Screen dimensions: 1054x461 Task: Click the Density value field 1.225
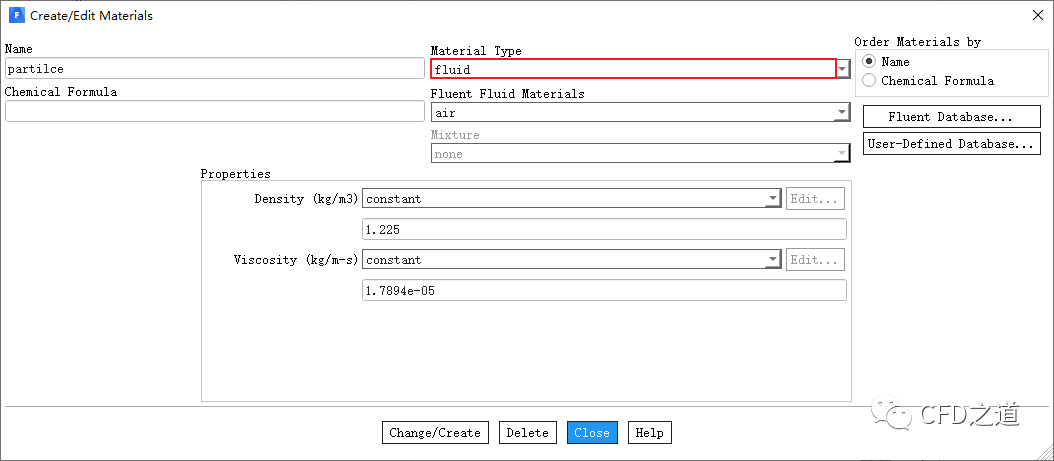pos(604,229)
